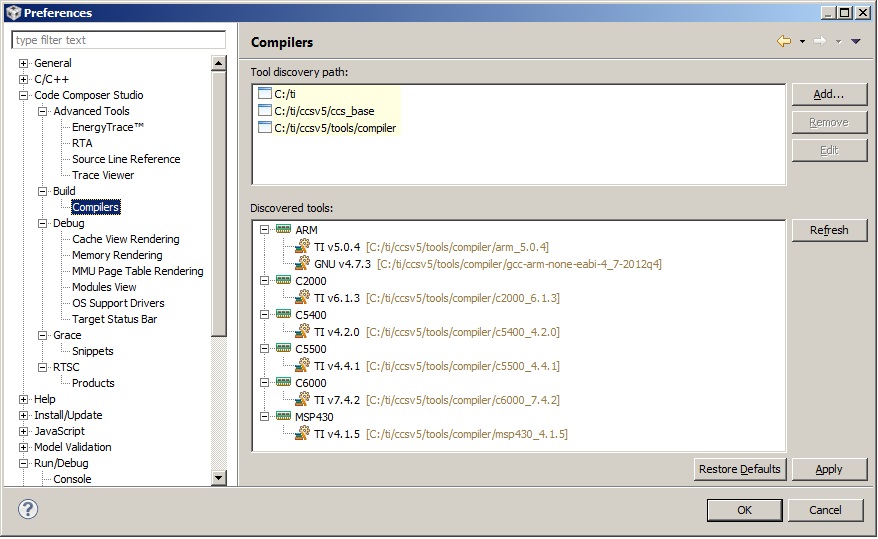
Task: Collapse the Build tree node
Action: 43,191
